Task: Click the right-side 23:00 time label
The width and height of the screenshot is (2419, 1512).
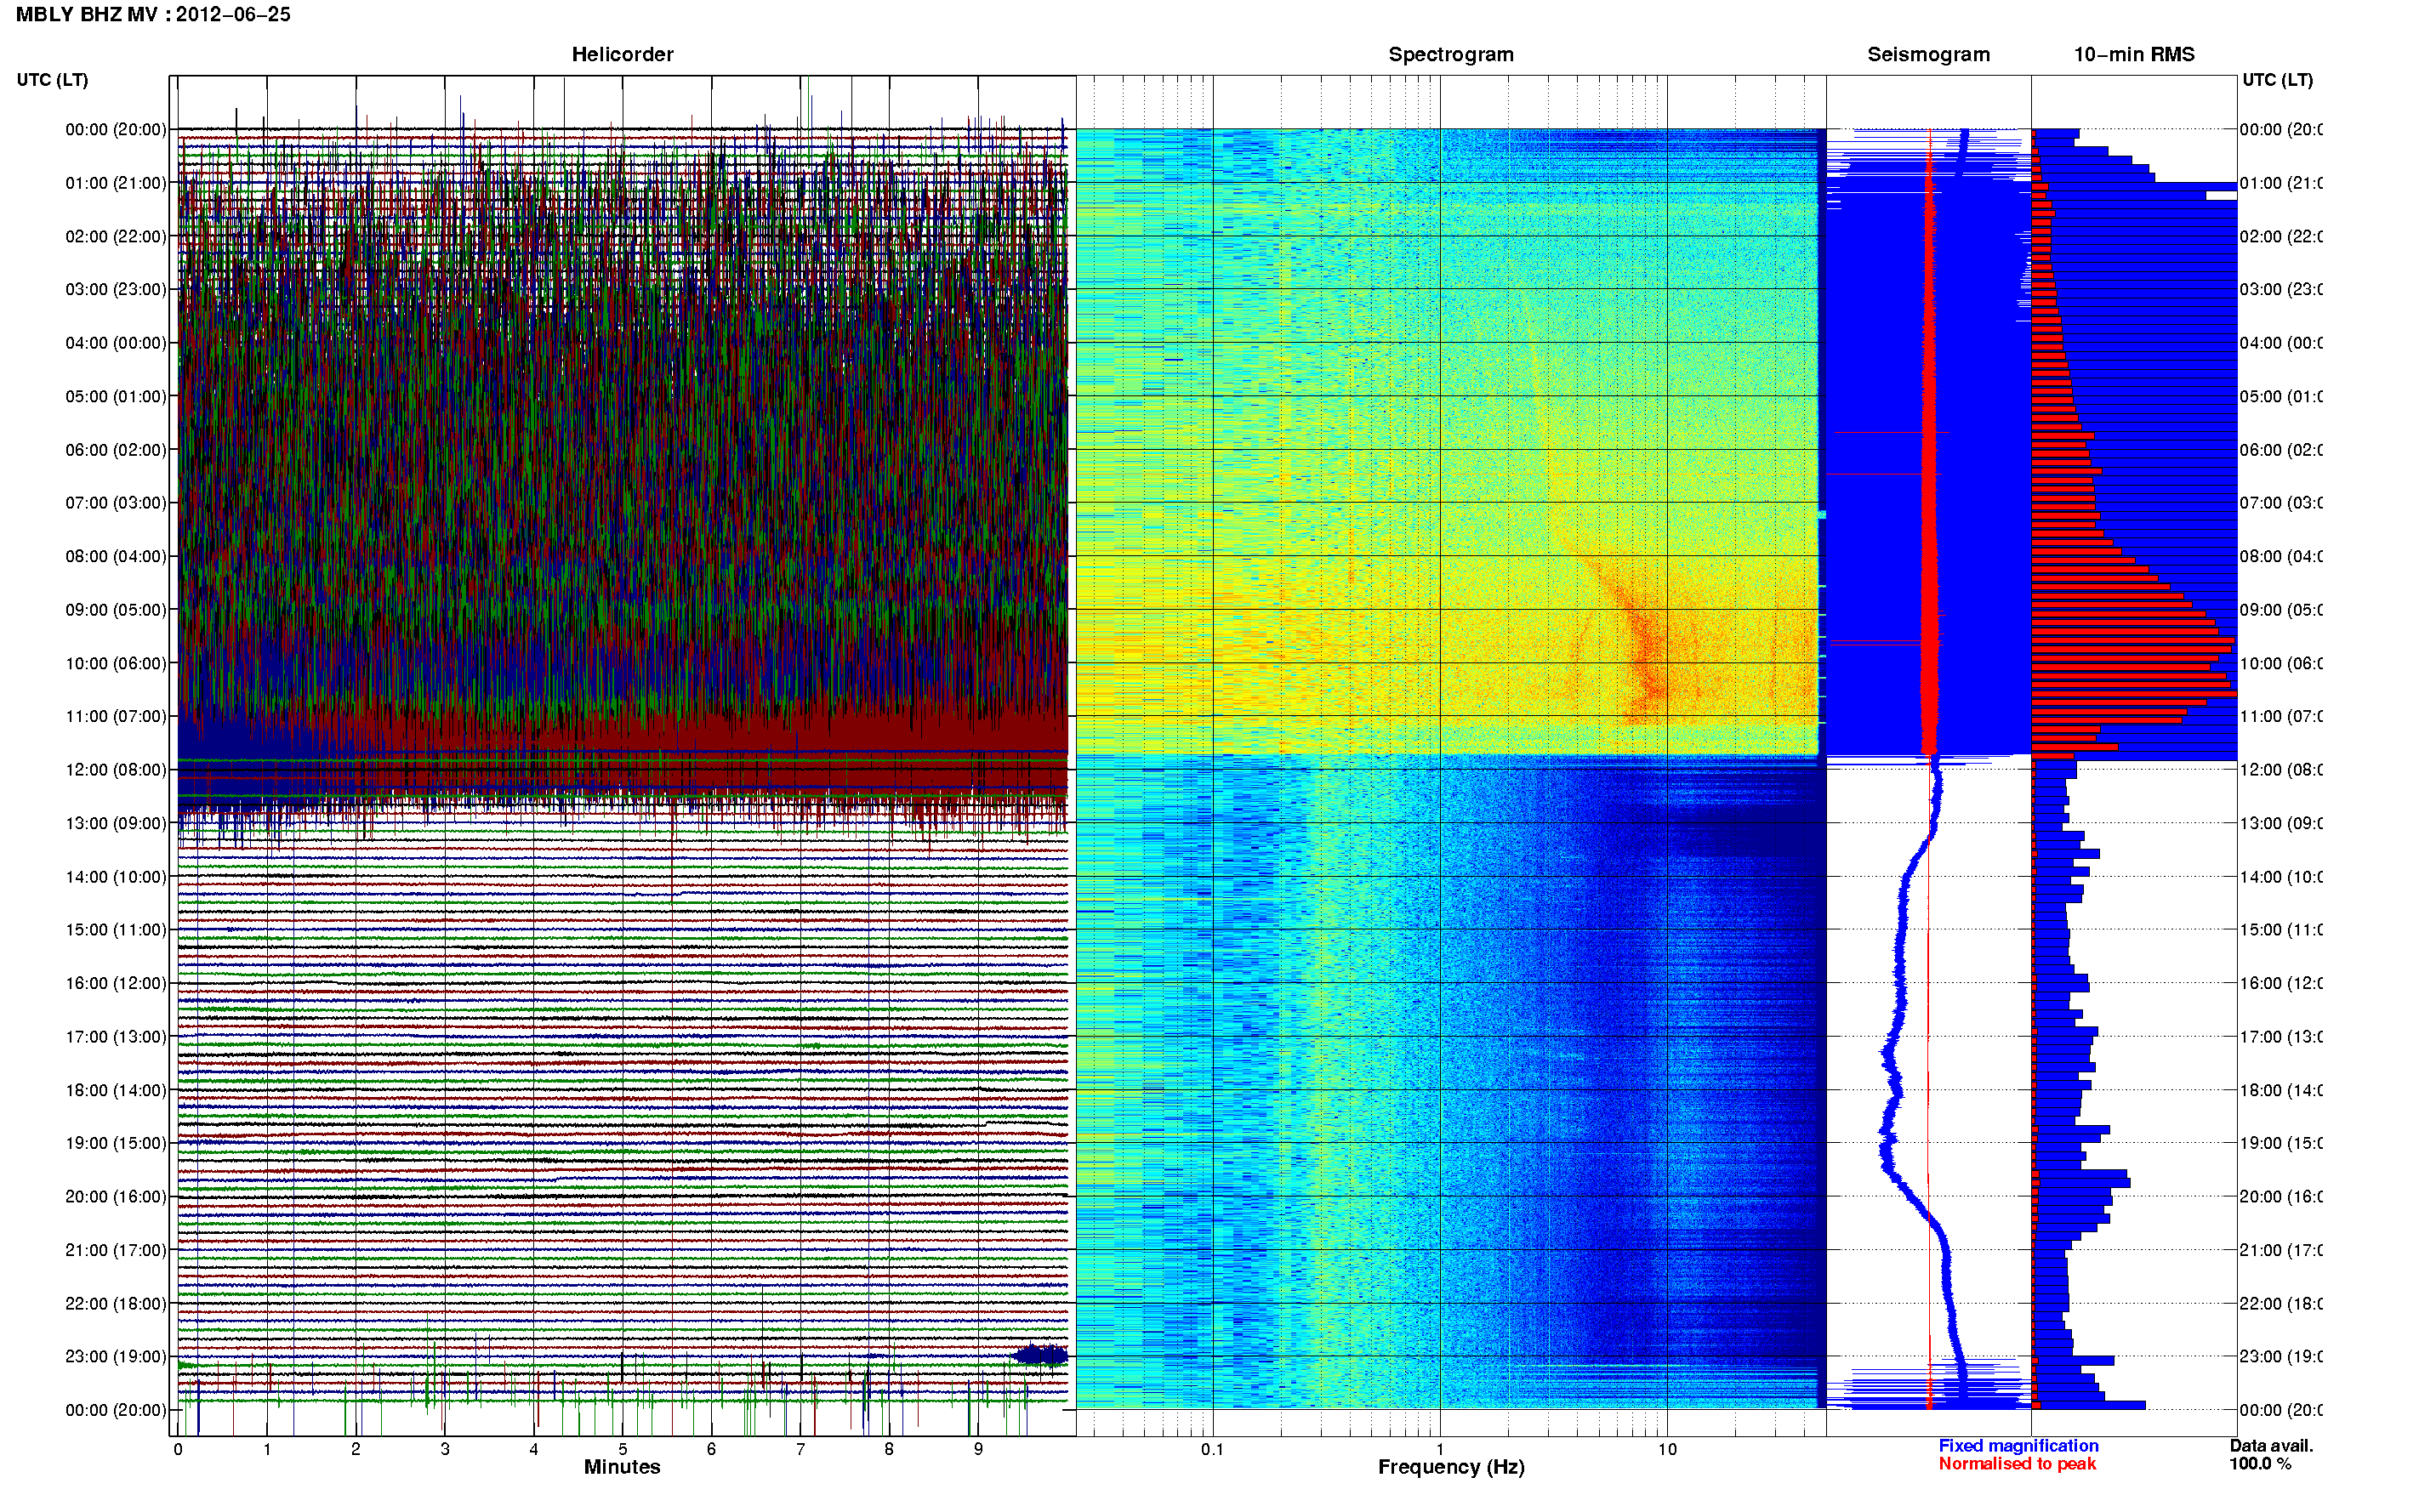Action: [2281, 1357]
